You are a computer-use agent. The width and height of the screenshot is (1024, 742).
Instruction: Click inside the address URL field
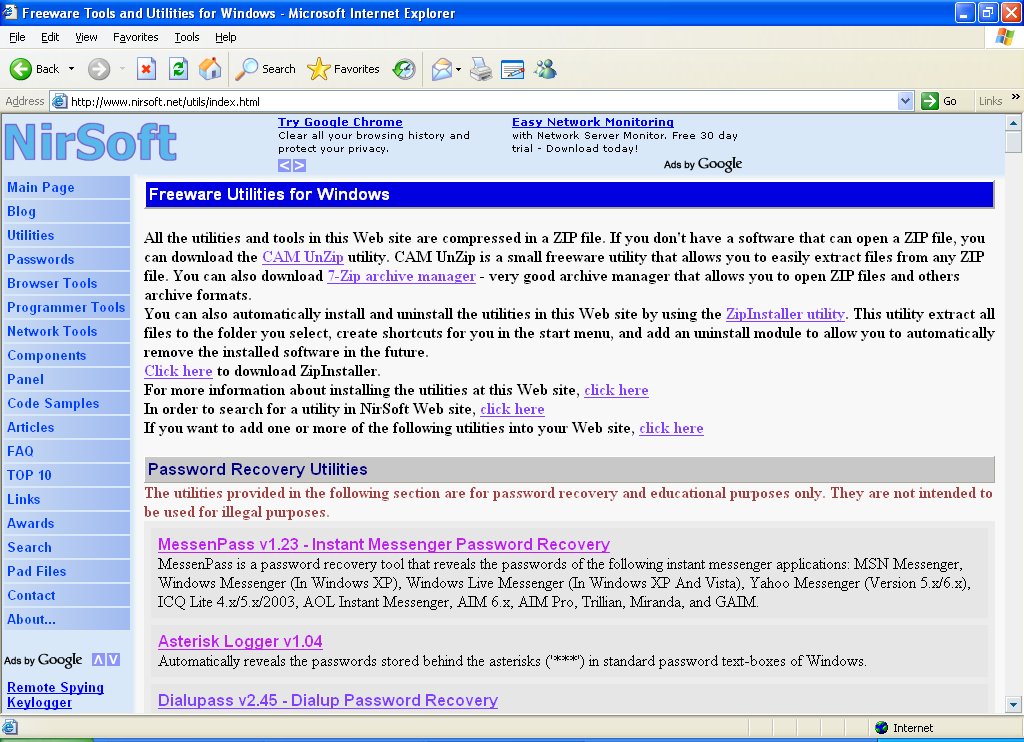tap(482, 101)
